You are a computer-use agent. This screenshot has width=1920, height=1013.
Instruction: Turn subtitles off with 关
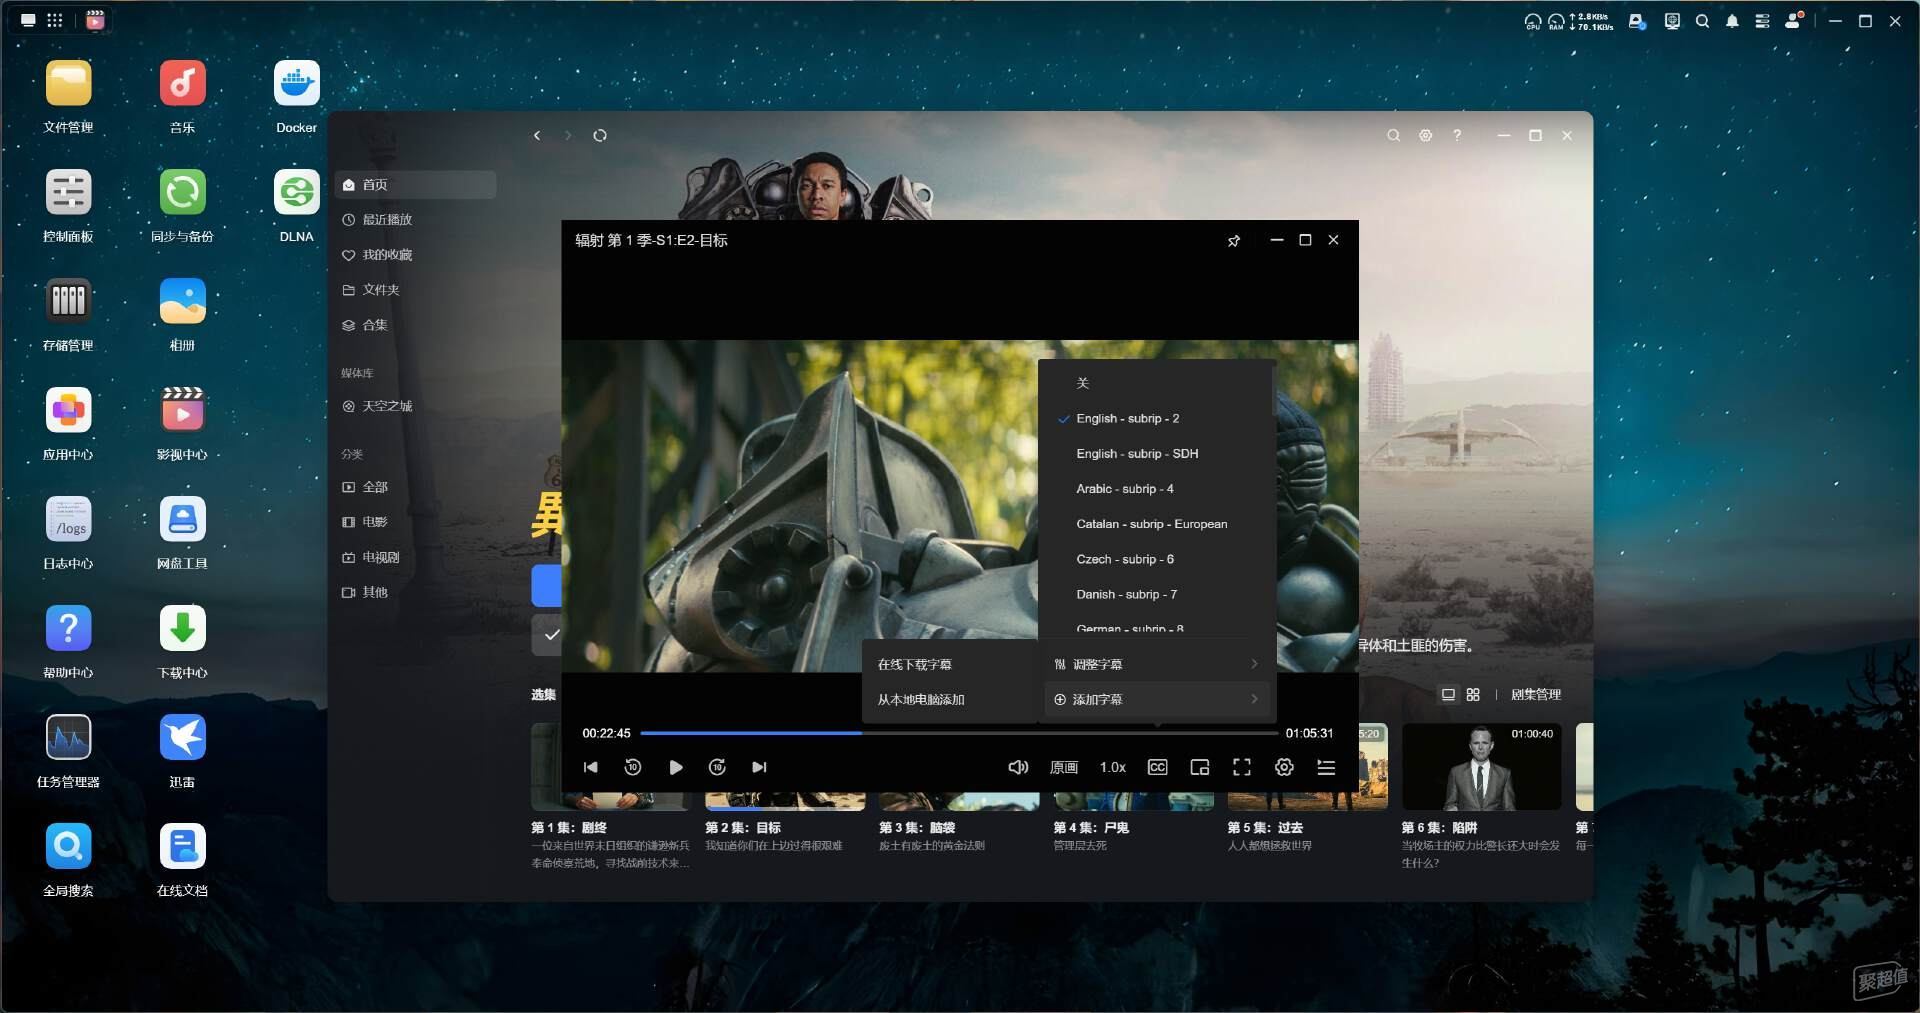(x=1157, y=383)
